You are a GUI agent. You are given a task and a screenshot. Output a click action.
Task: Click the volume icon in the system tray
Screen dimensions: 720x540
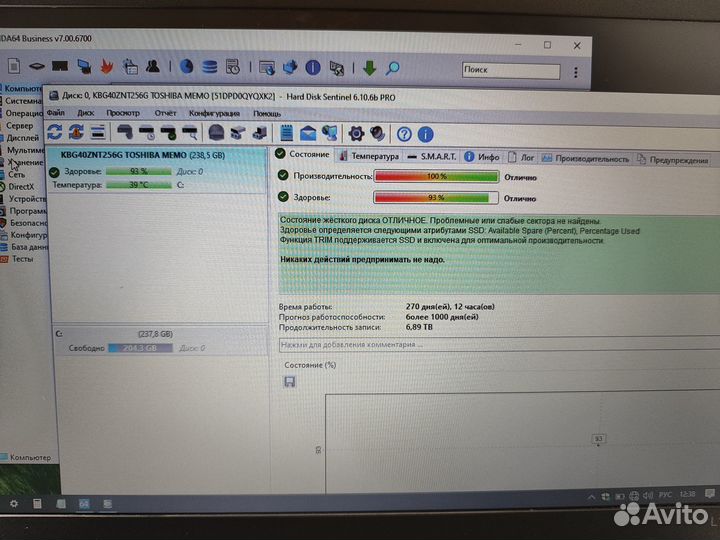point(648,495)
